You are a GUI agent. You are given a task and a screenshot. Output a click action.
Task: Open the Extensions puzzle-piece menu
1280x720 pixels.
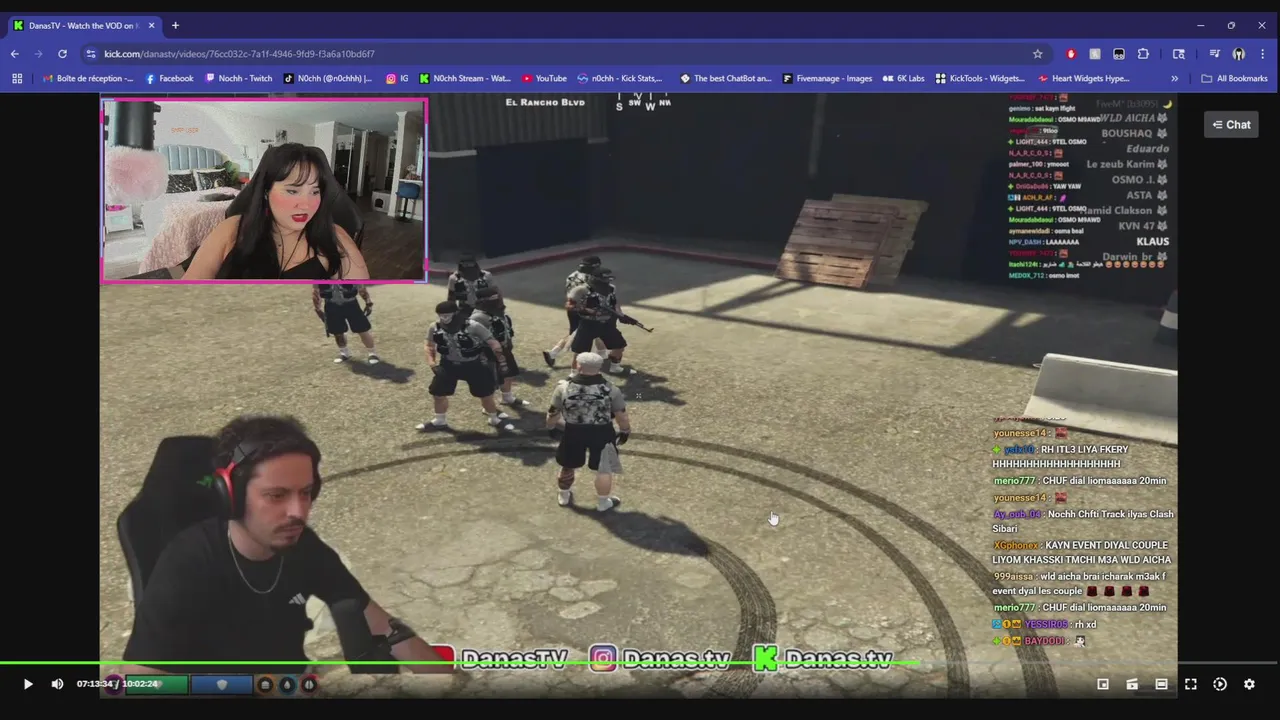[x=1143, y=54]
